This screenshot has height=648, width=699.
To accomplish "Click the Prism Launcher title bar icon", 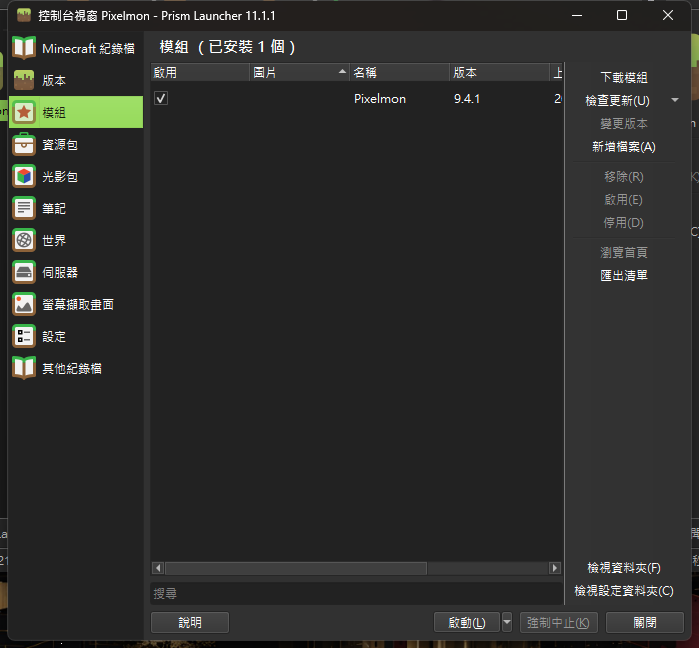I will [x=24, y=15].
